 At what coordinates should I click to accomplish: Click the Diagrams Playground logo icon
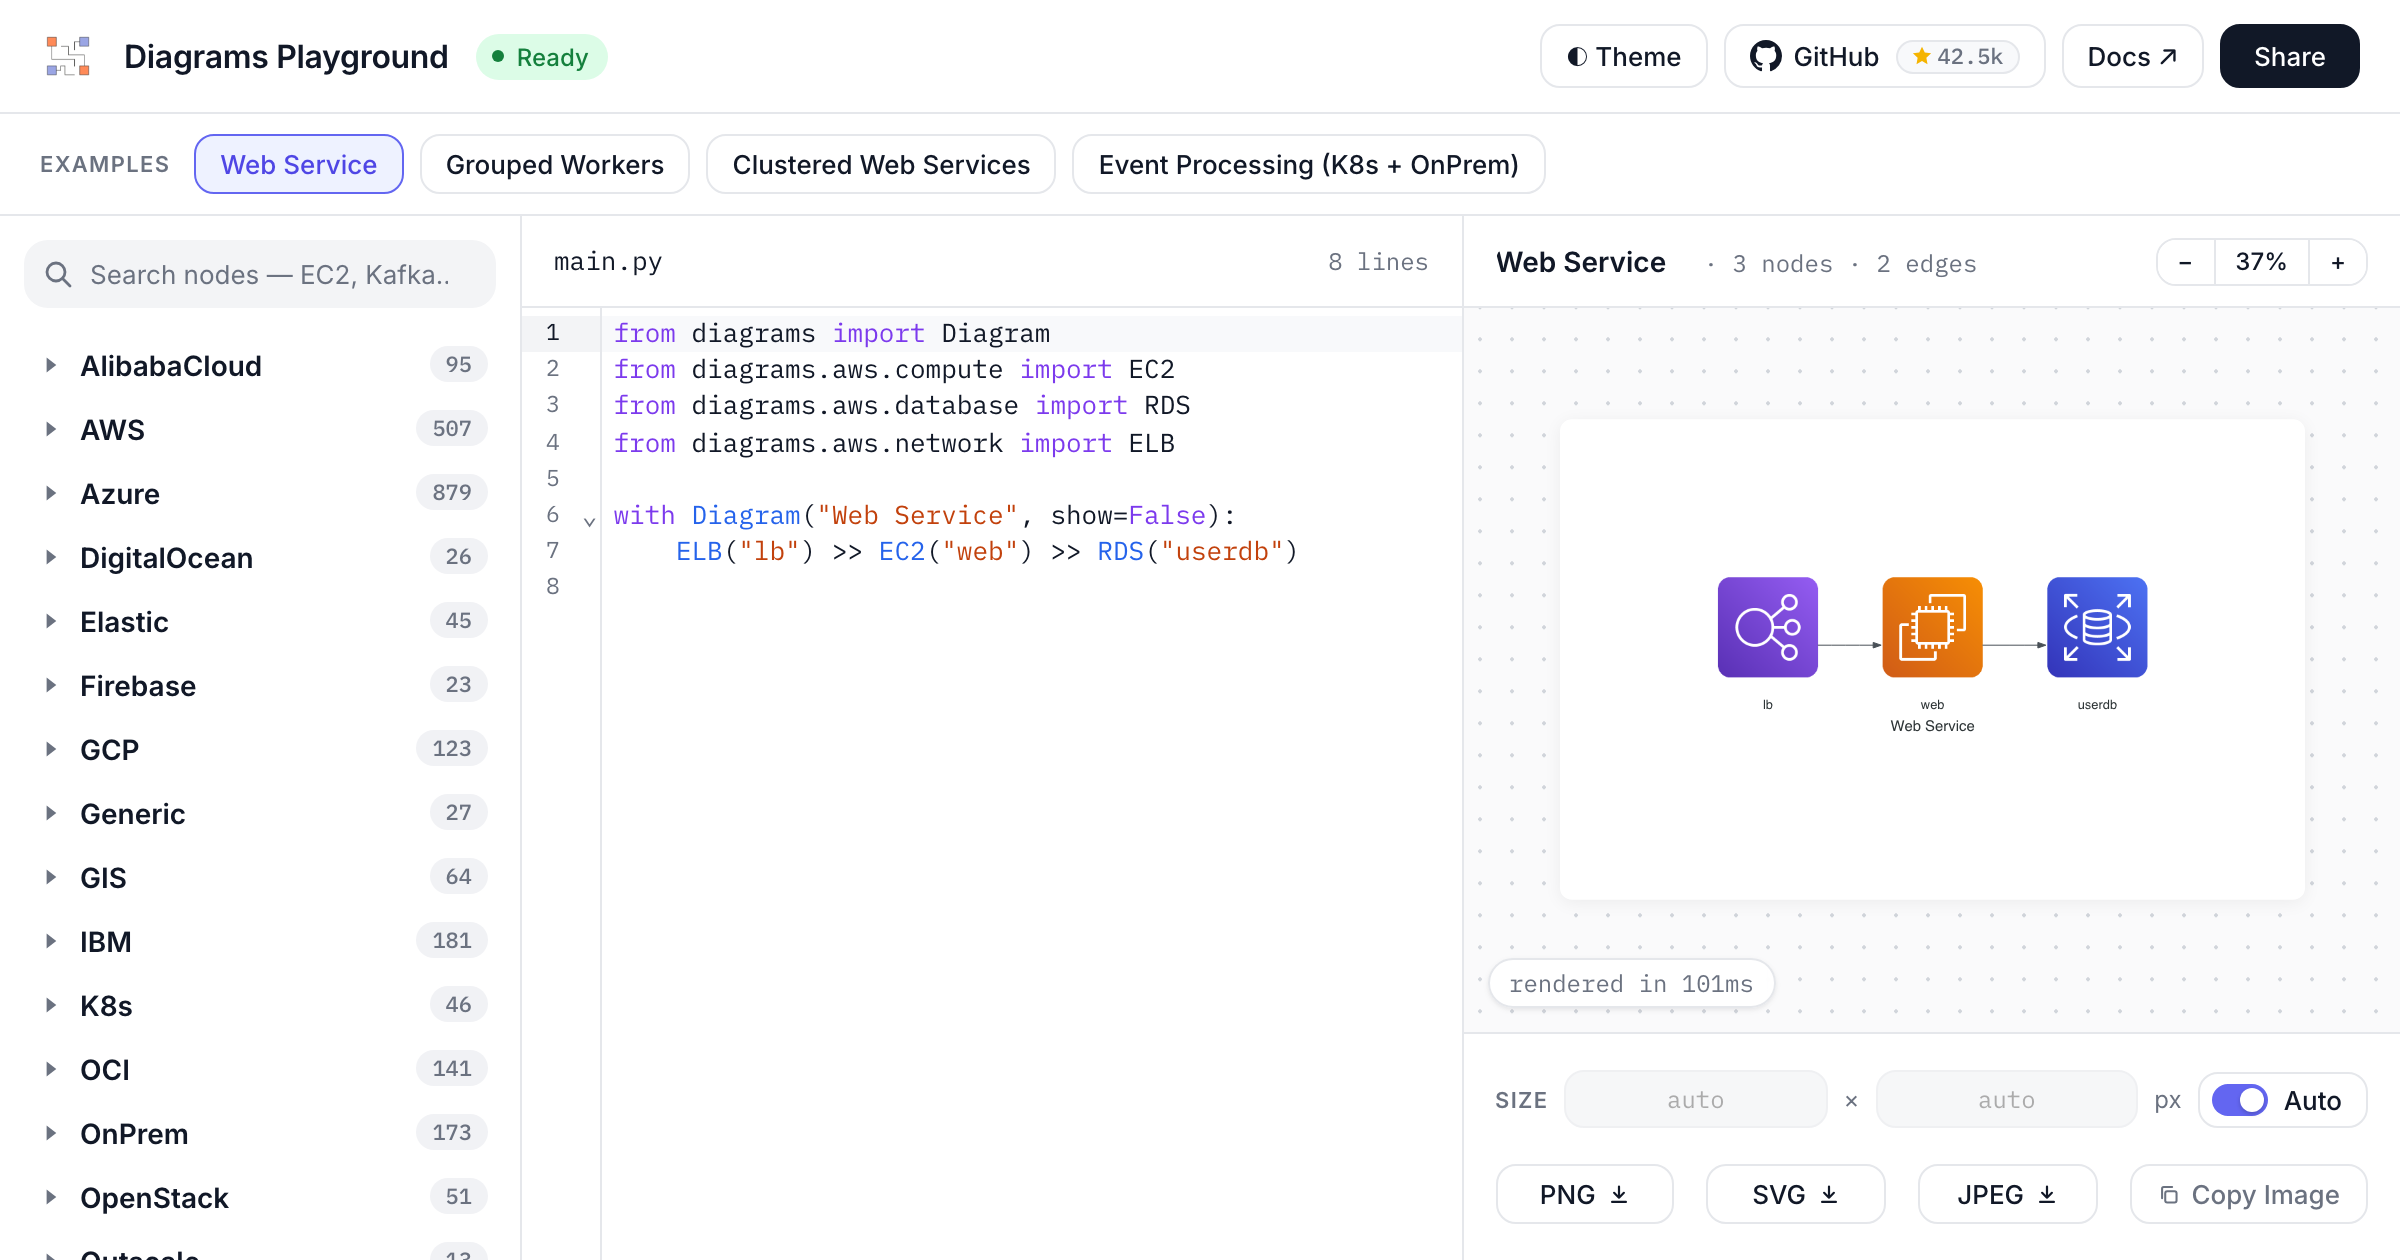(68, 57)
